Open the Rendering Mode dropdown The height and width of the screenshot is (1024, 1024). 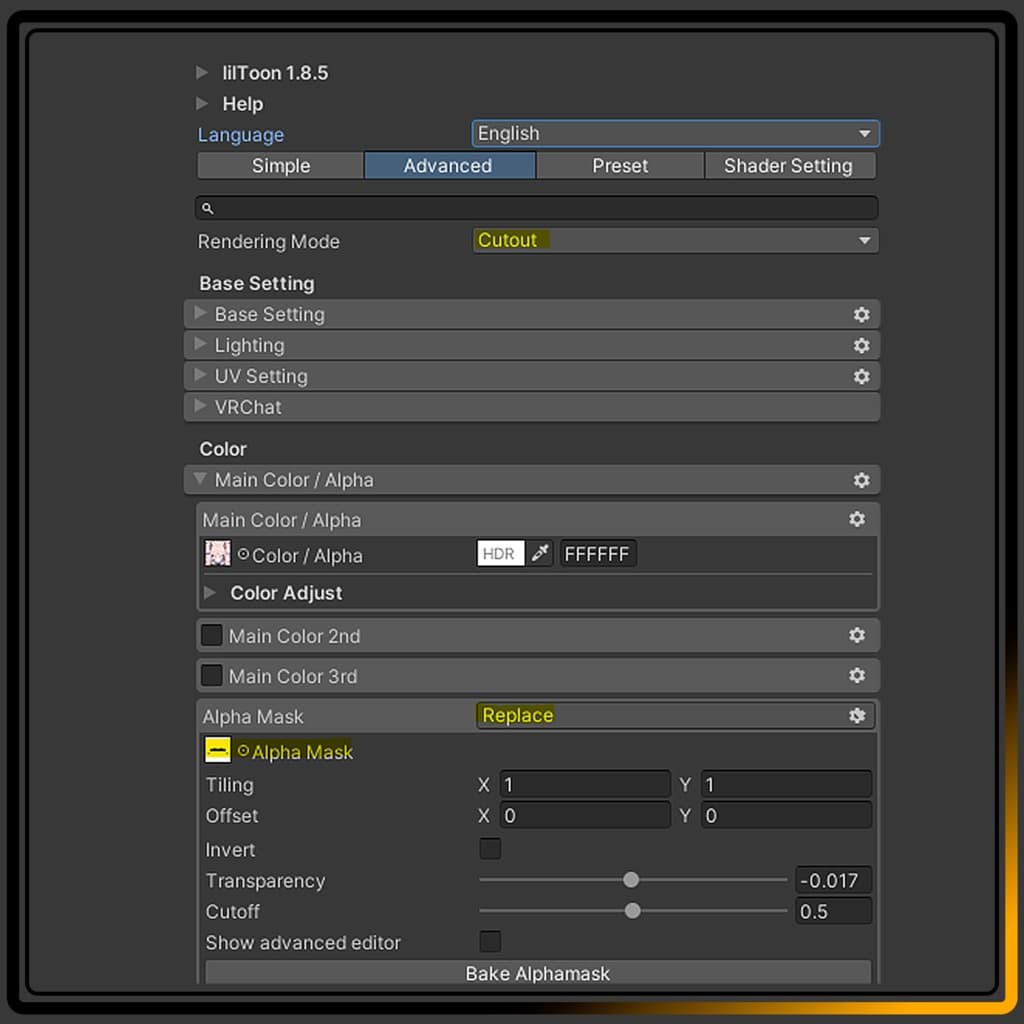point(675,241)
